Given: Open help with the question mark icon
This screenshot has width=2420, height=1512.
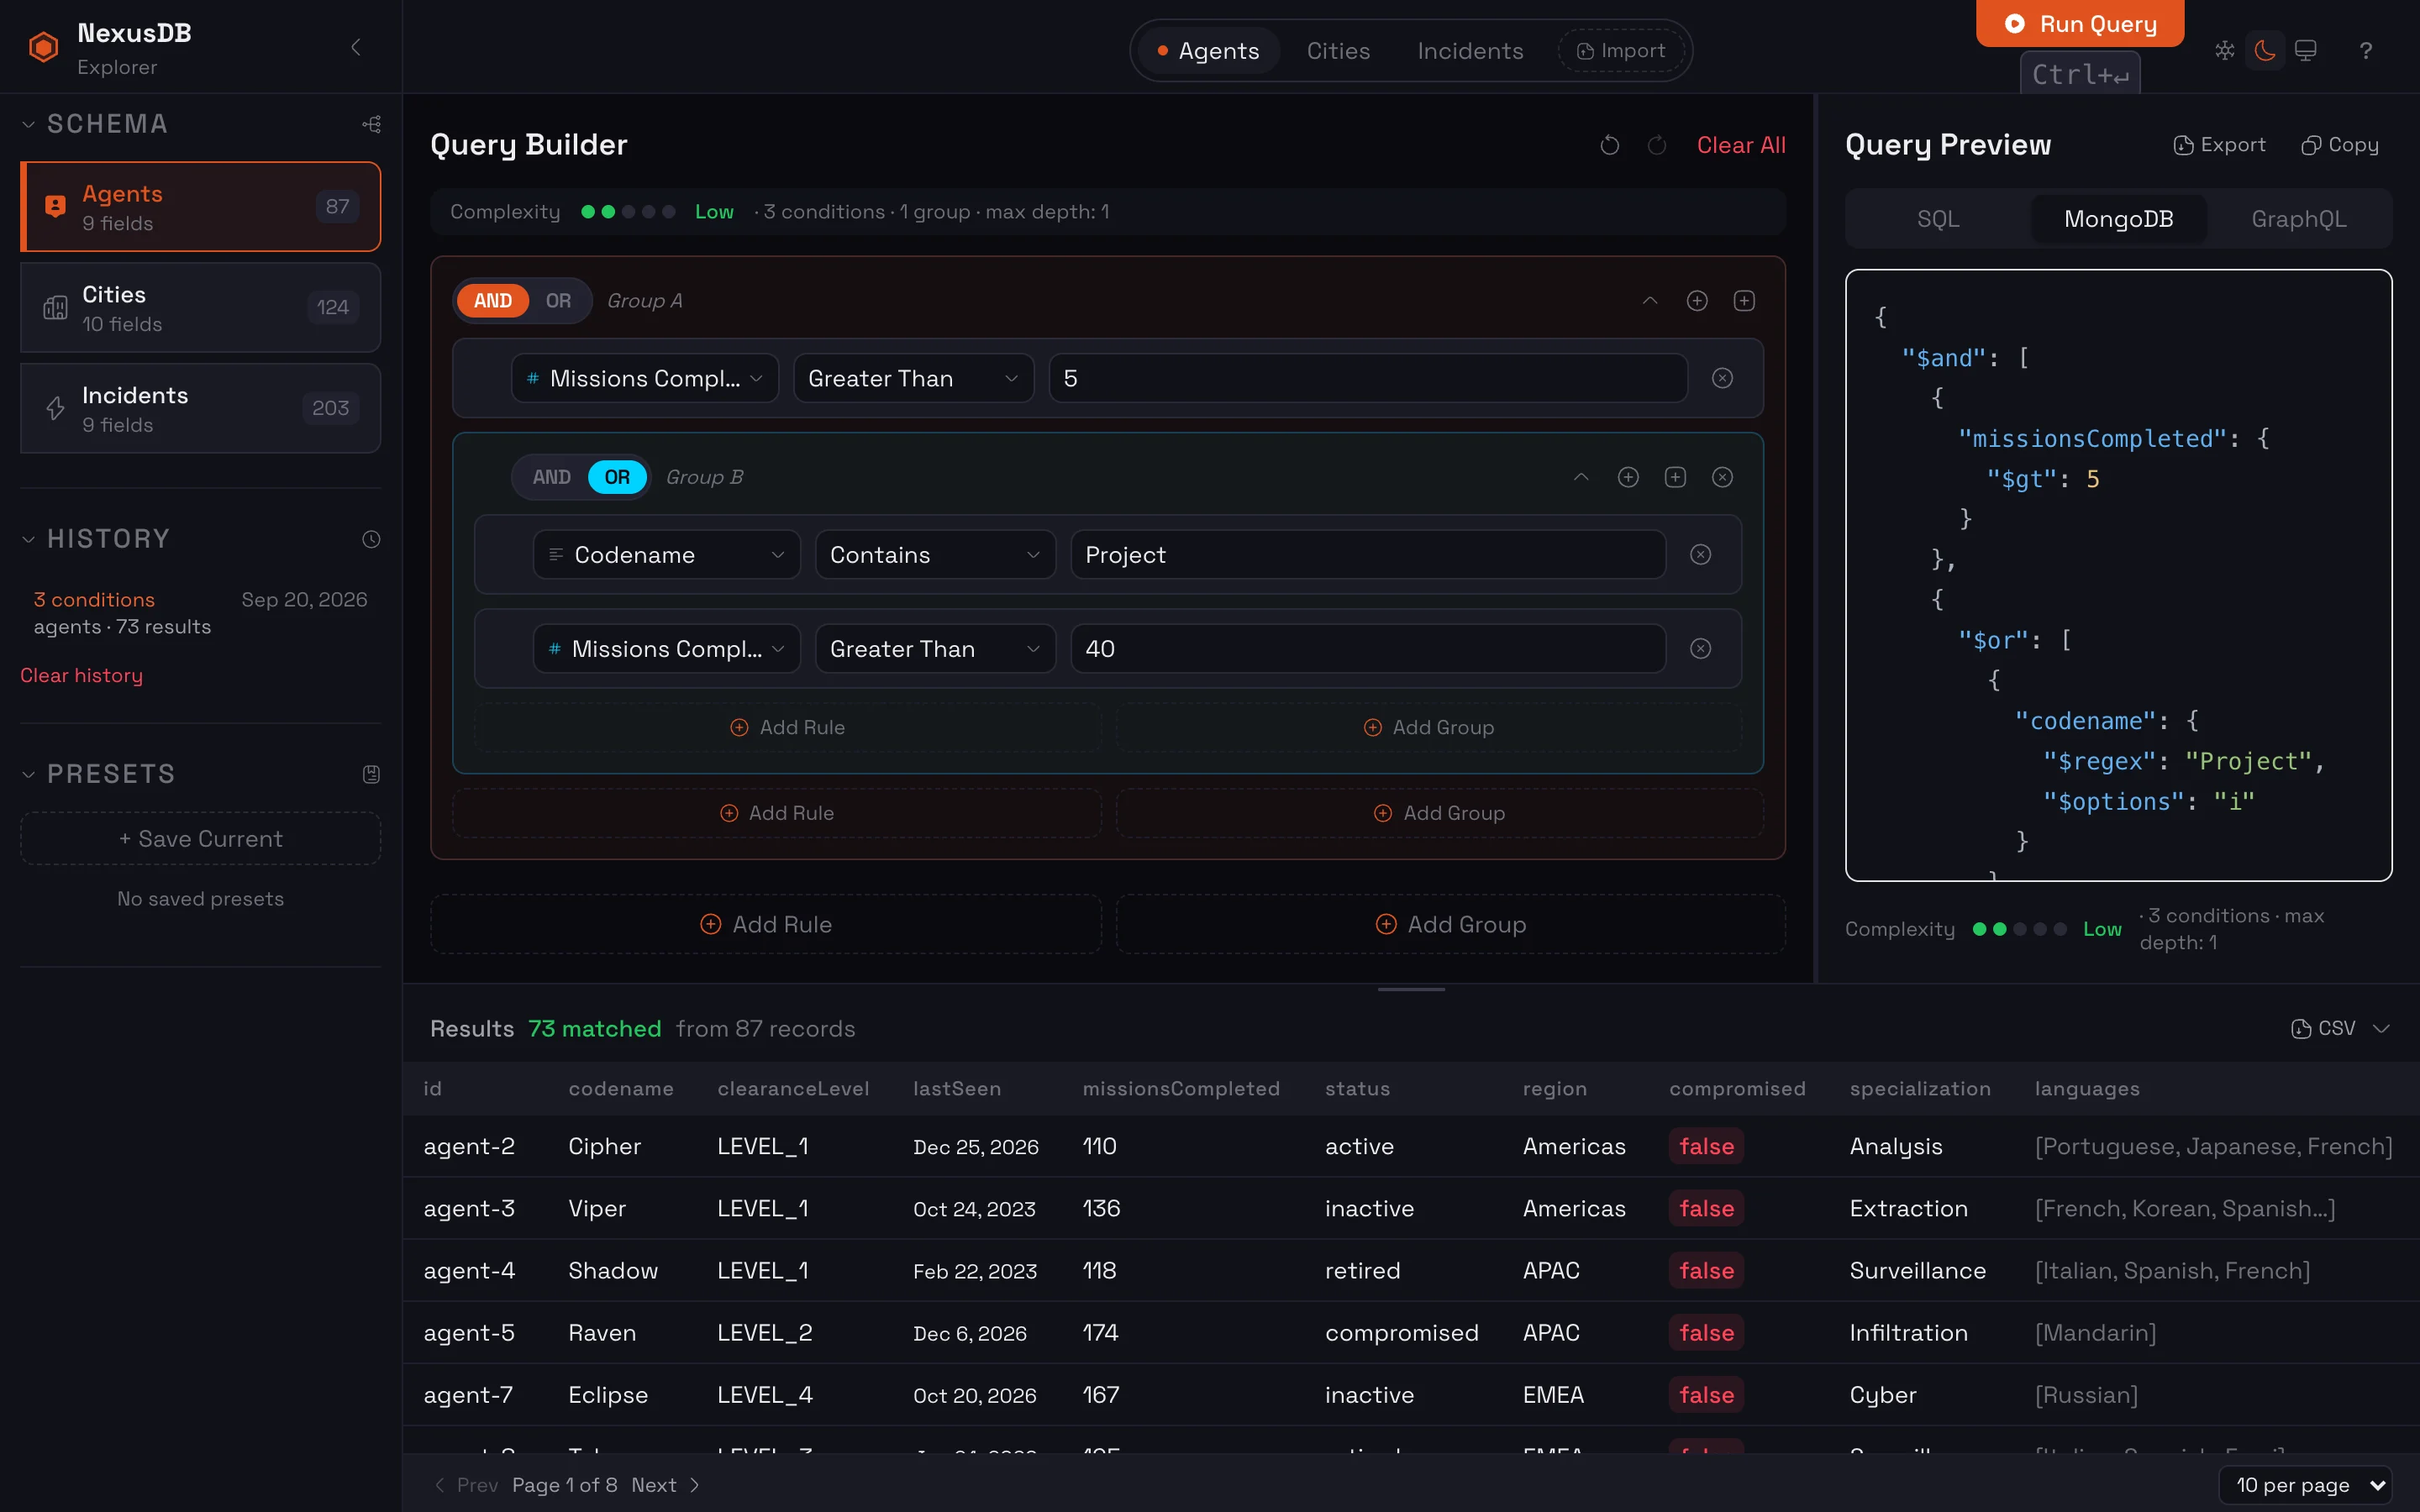Looking at the screenshot, I should click(x=2365, y=50).
